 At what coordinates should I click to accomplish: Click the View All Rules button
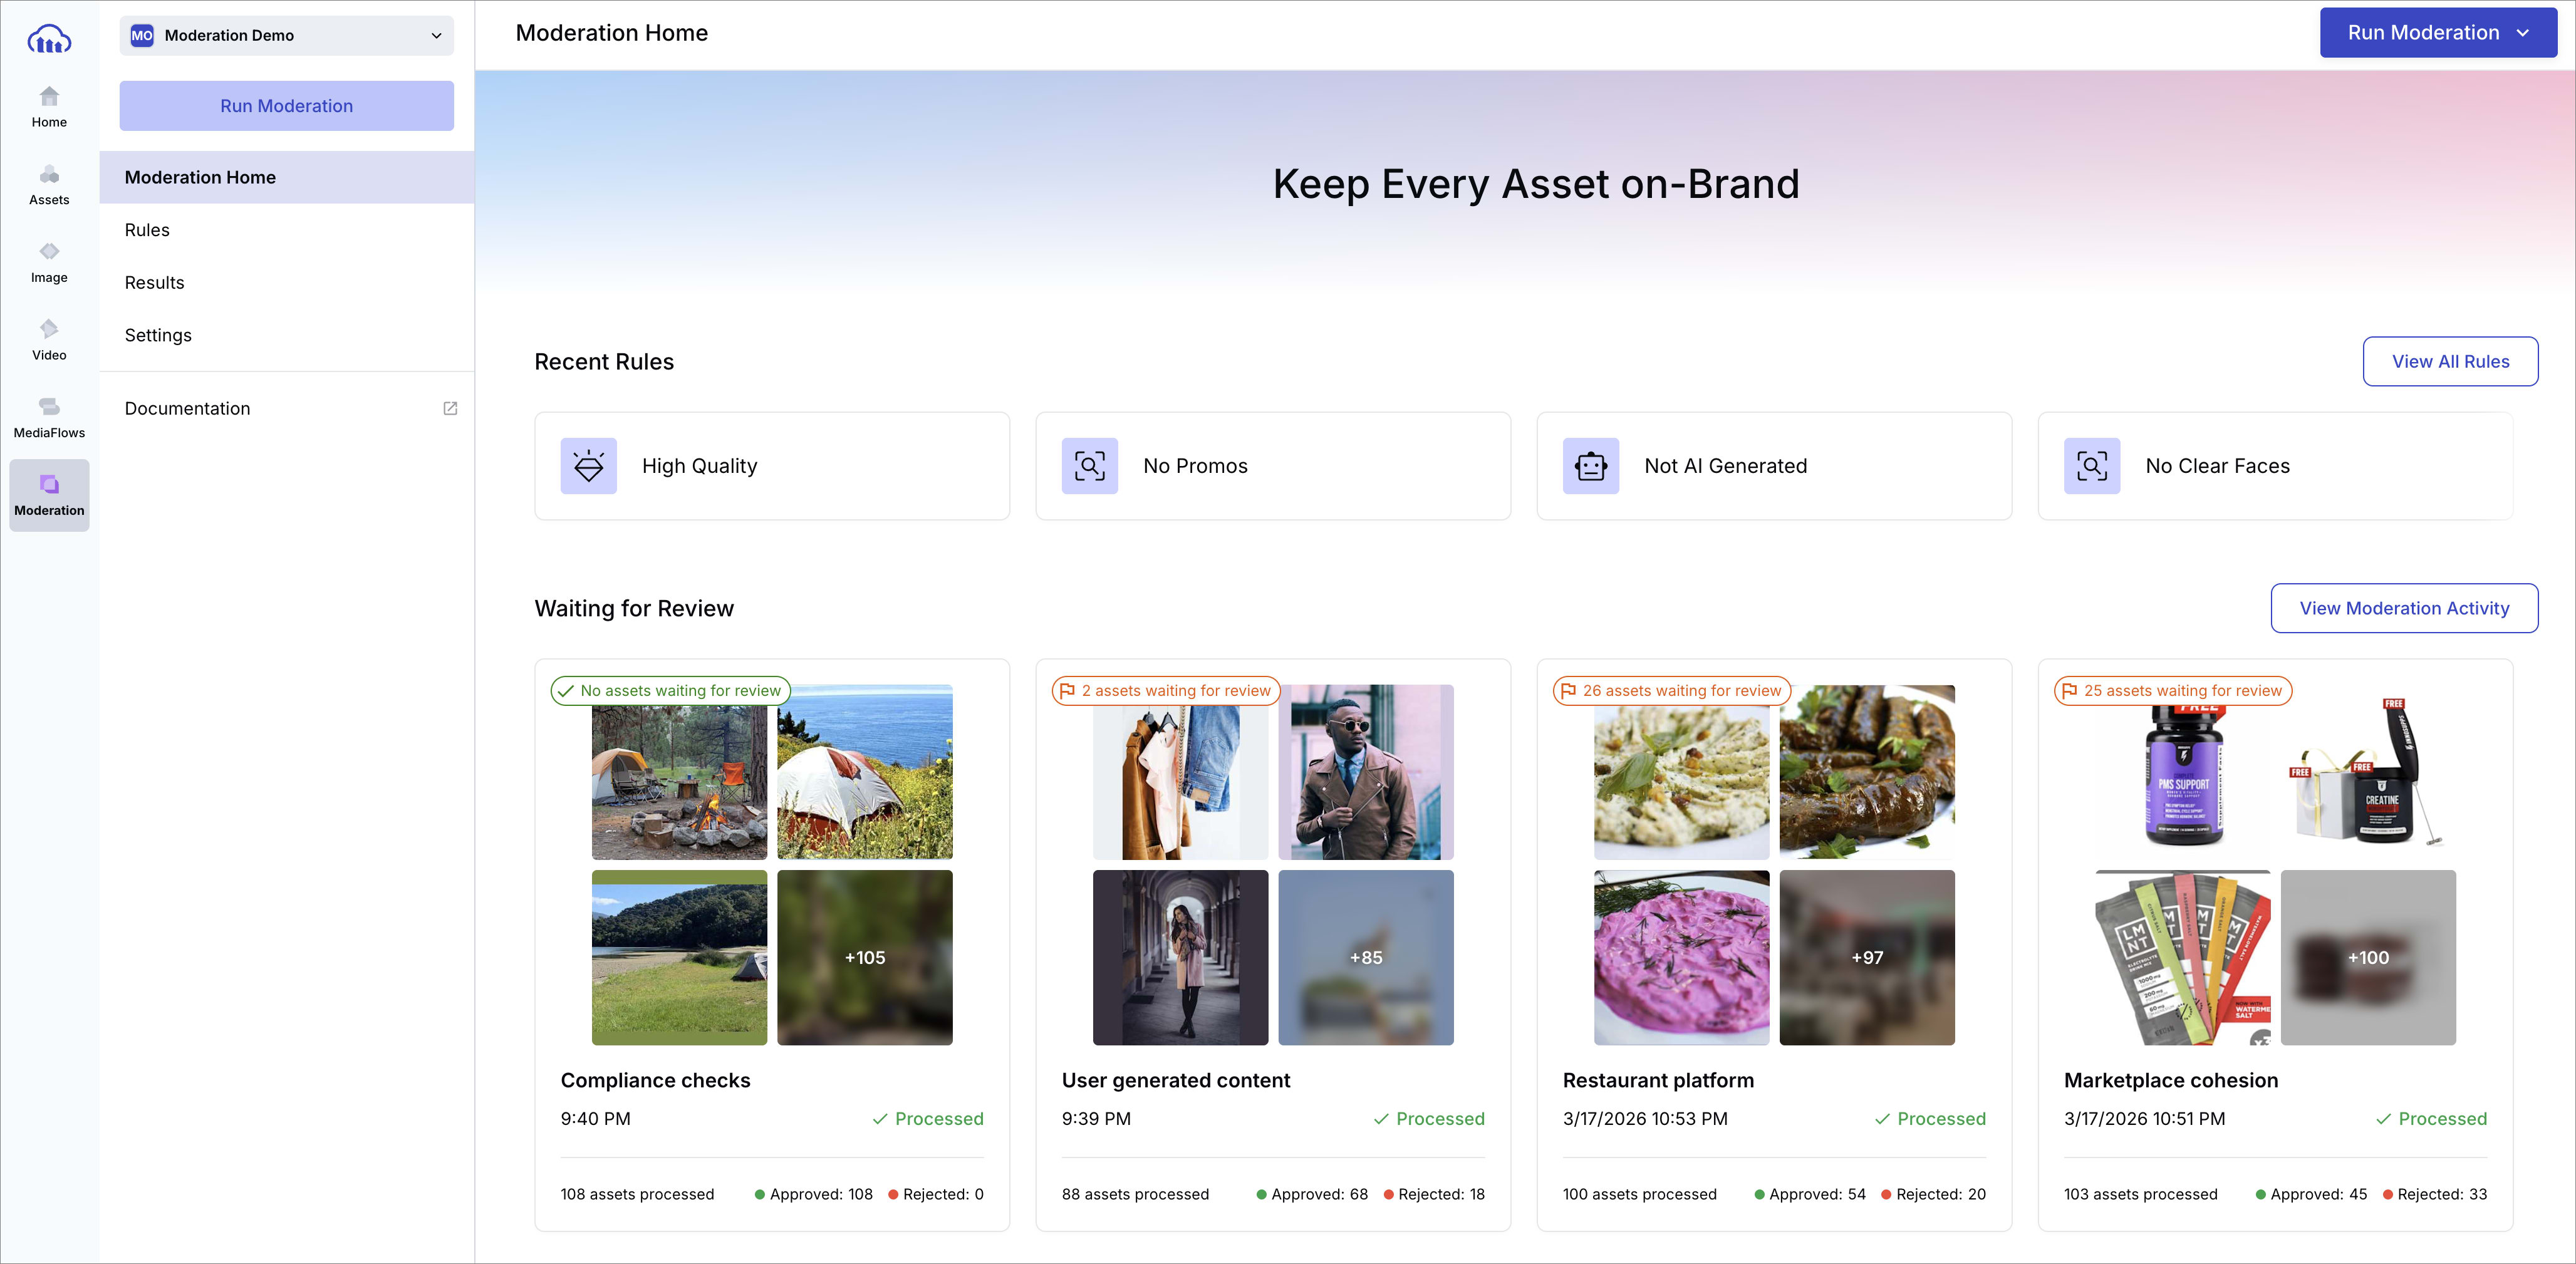2449,361
